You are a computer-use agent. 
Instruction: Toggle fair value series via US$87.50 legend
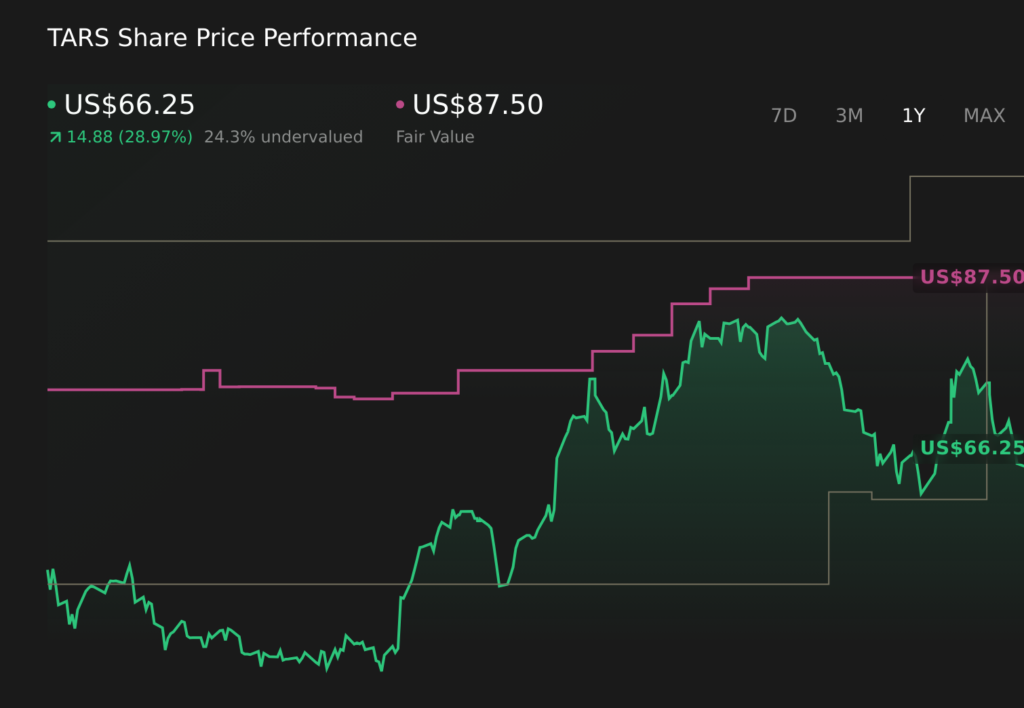(477, 104)
